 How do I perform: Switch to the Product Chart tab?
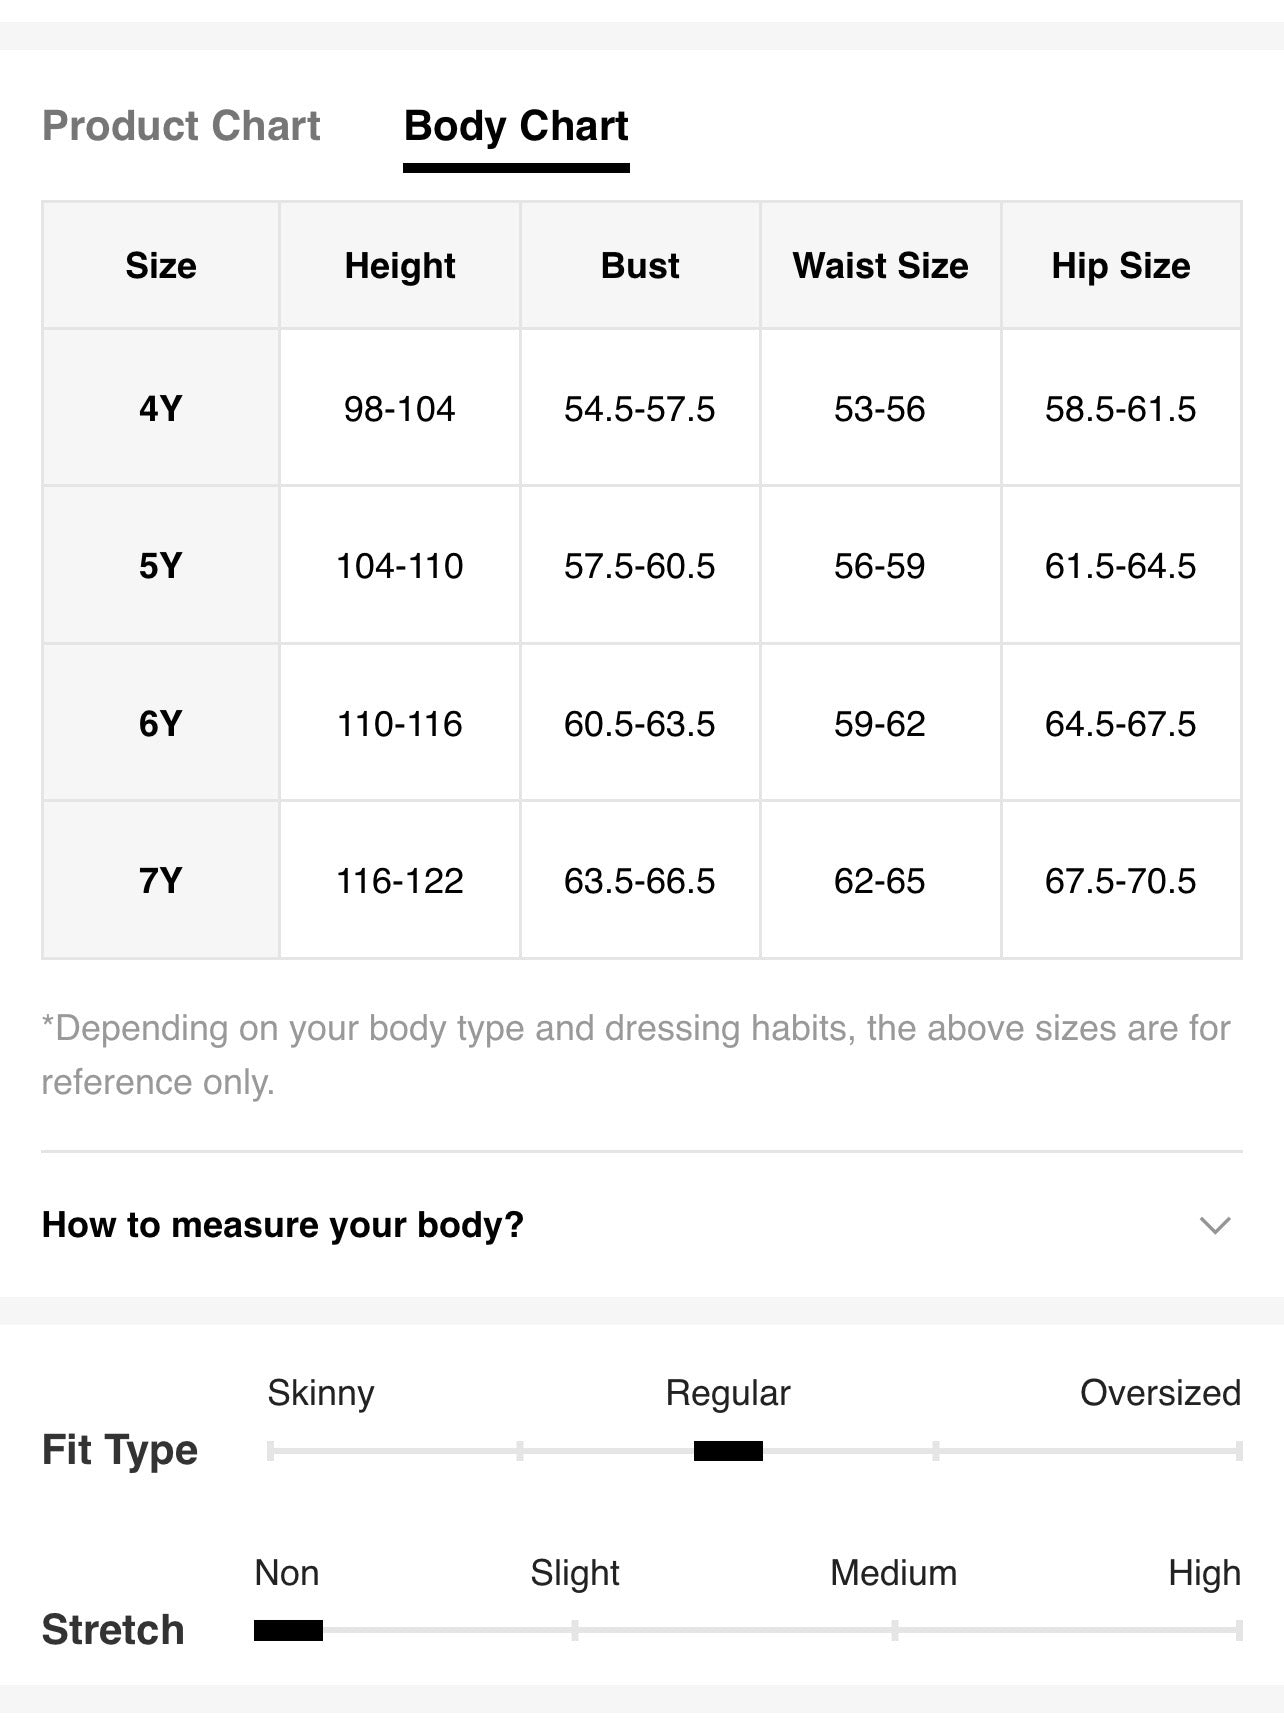[181, 126]
